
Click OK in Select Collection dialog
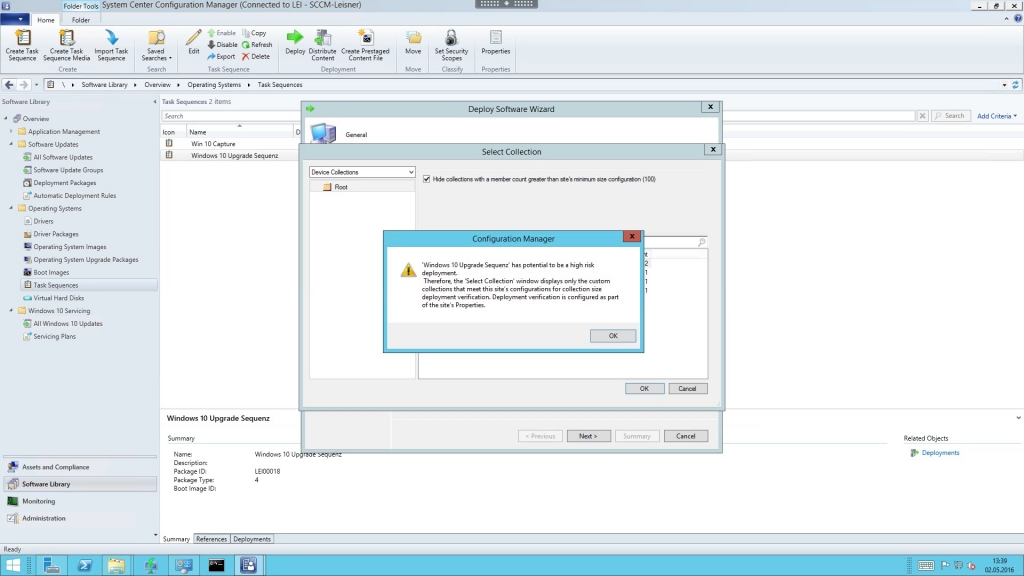644,389
